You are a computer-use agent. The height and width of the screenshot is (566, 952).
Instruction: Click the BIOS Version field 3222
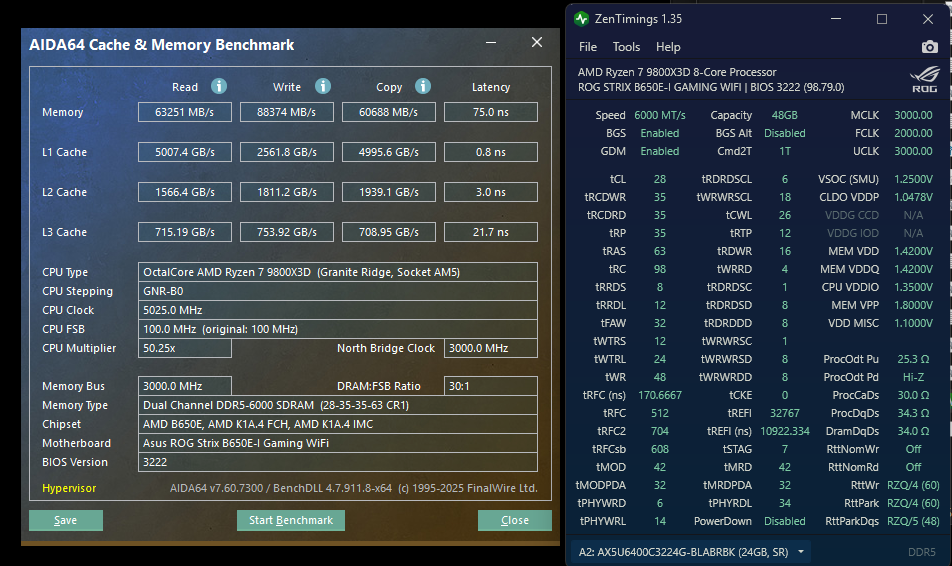click(338, 462)
